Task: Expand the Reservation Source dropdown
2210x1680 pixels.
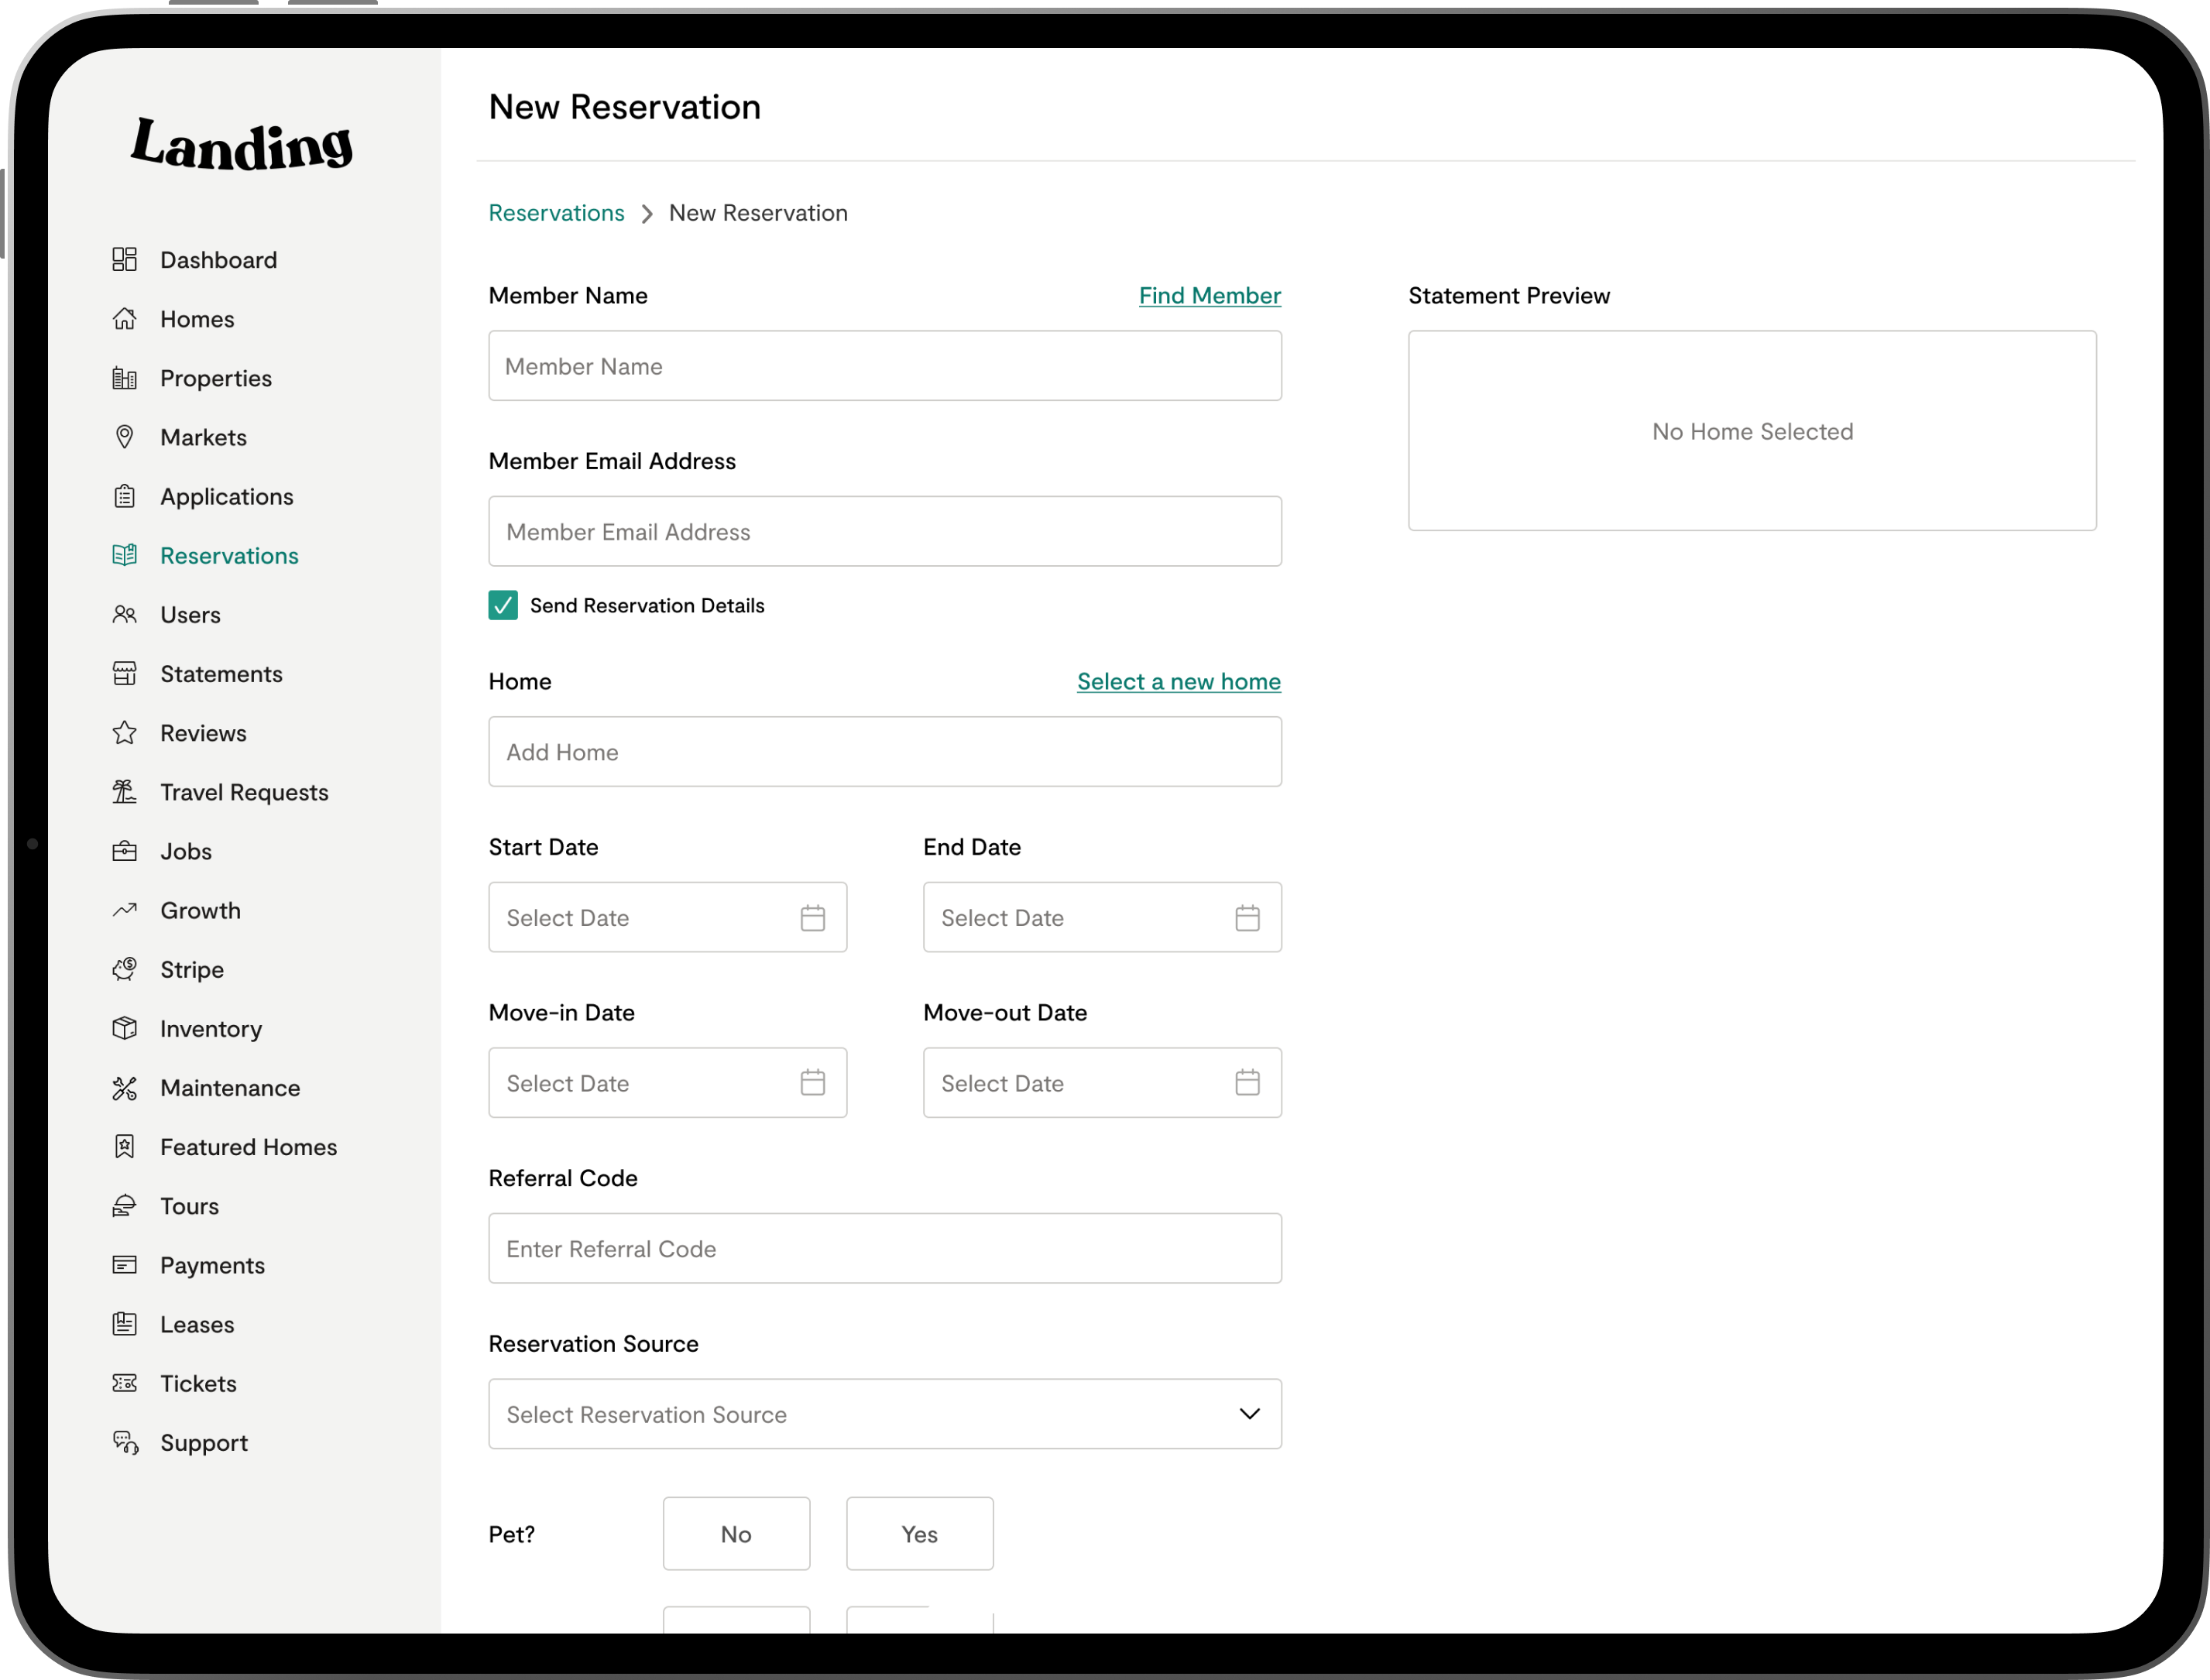Action: click(x=884, y=1414)
